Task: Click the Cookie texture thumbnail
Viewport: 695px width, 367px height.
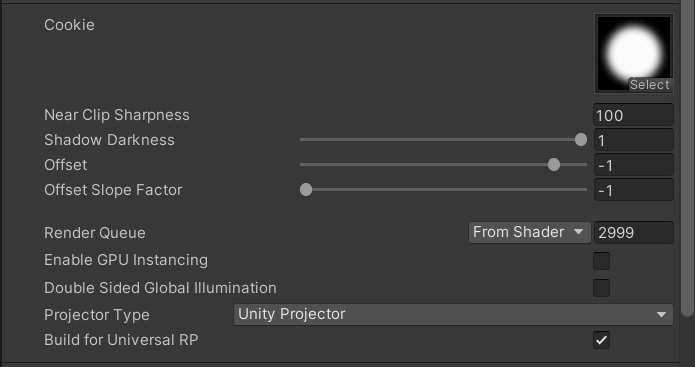Action: click(634, 53)
